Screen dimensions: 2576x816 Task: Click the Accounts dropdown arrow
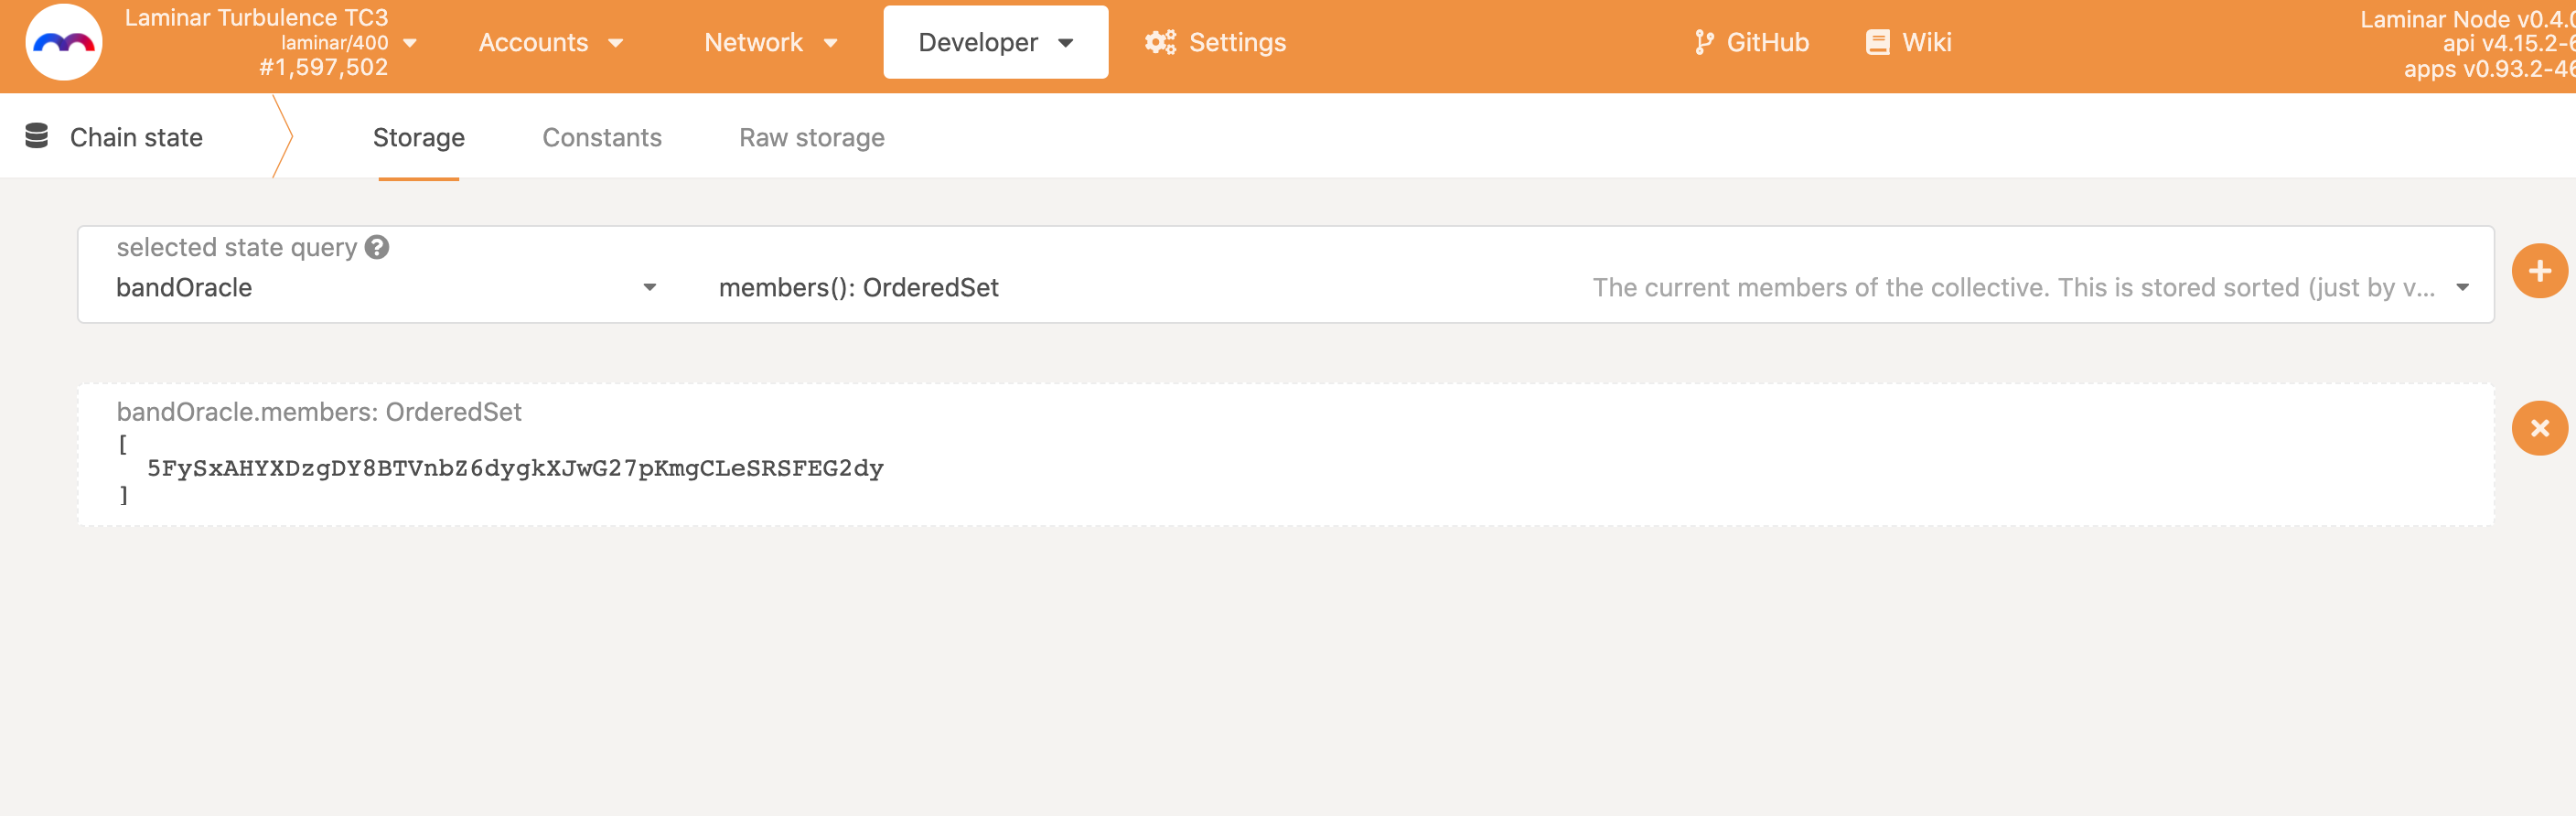[615, 43]
